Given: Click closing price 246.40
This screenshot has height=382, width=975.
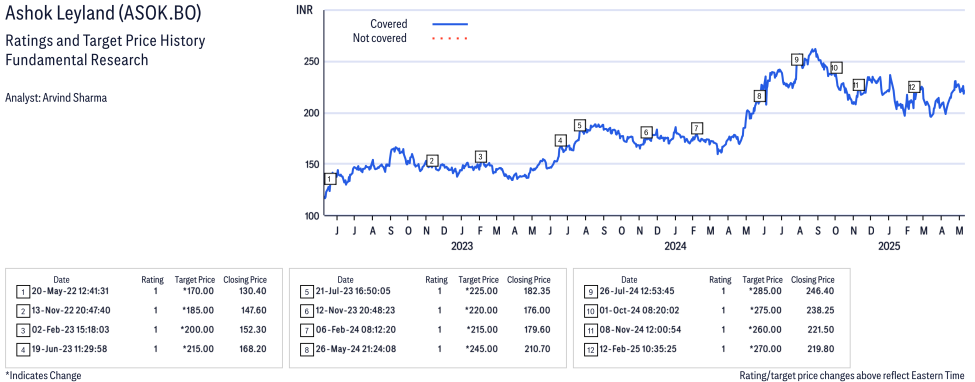Looking at the screenshot, I should coord(820,291).
